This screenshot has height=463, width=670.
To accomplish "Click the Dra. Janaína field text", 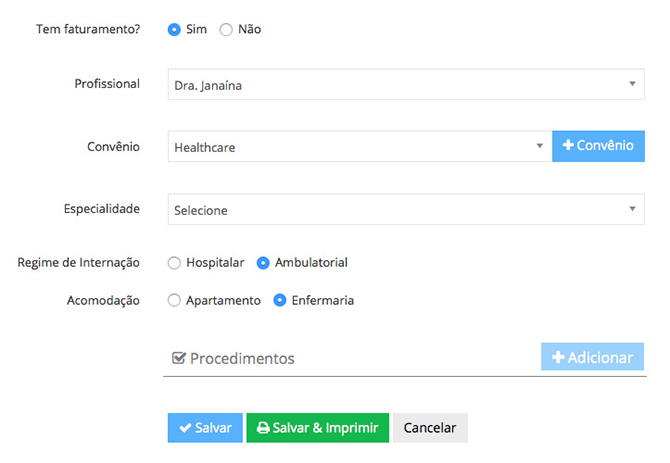I will tap(208, 85).
